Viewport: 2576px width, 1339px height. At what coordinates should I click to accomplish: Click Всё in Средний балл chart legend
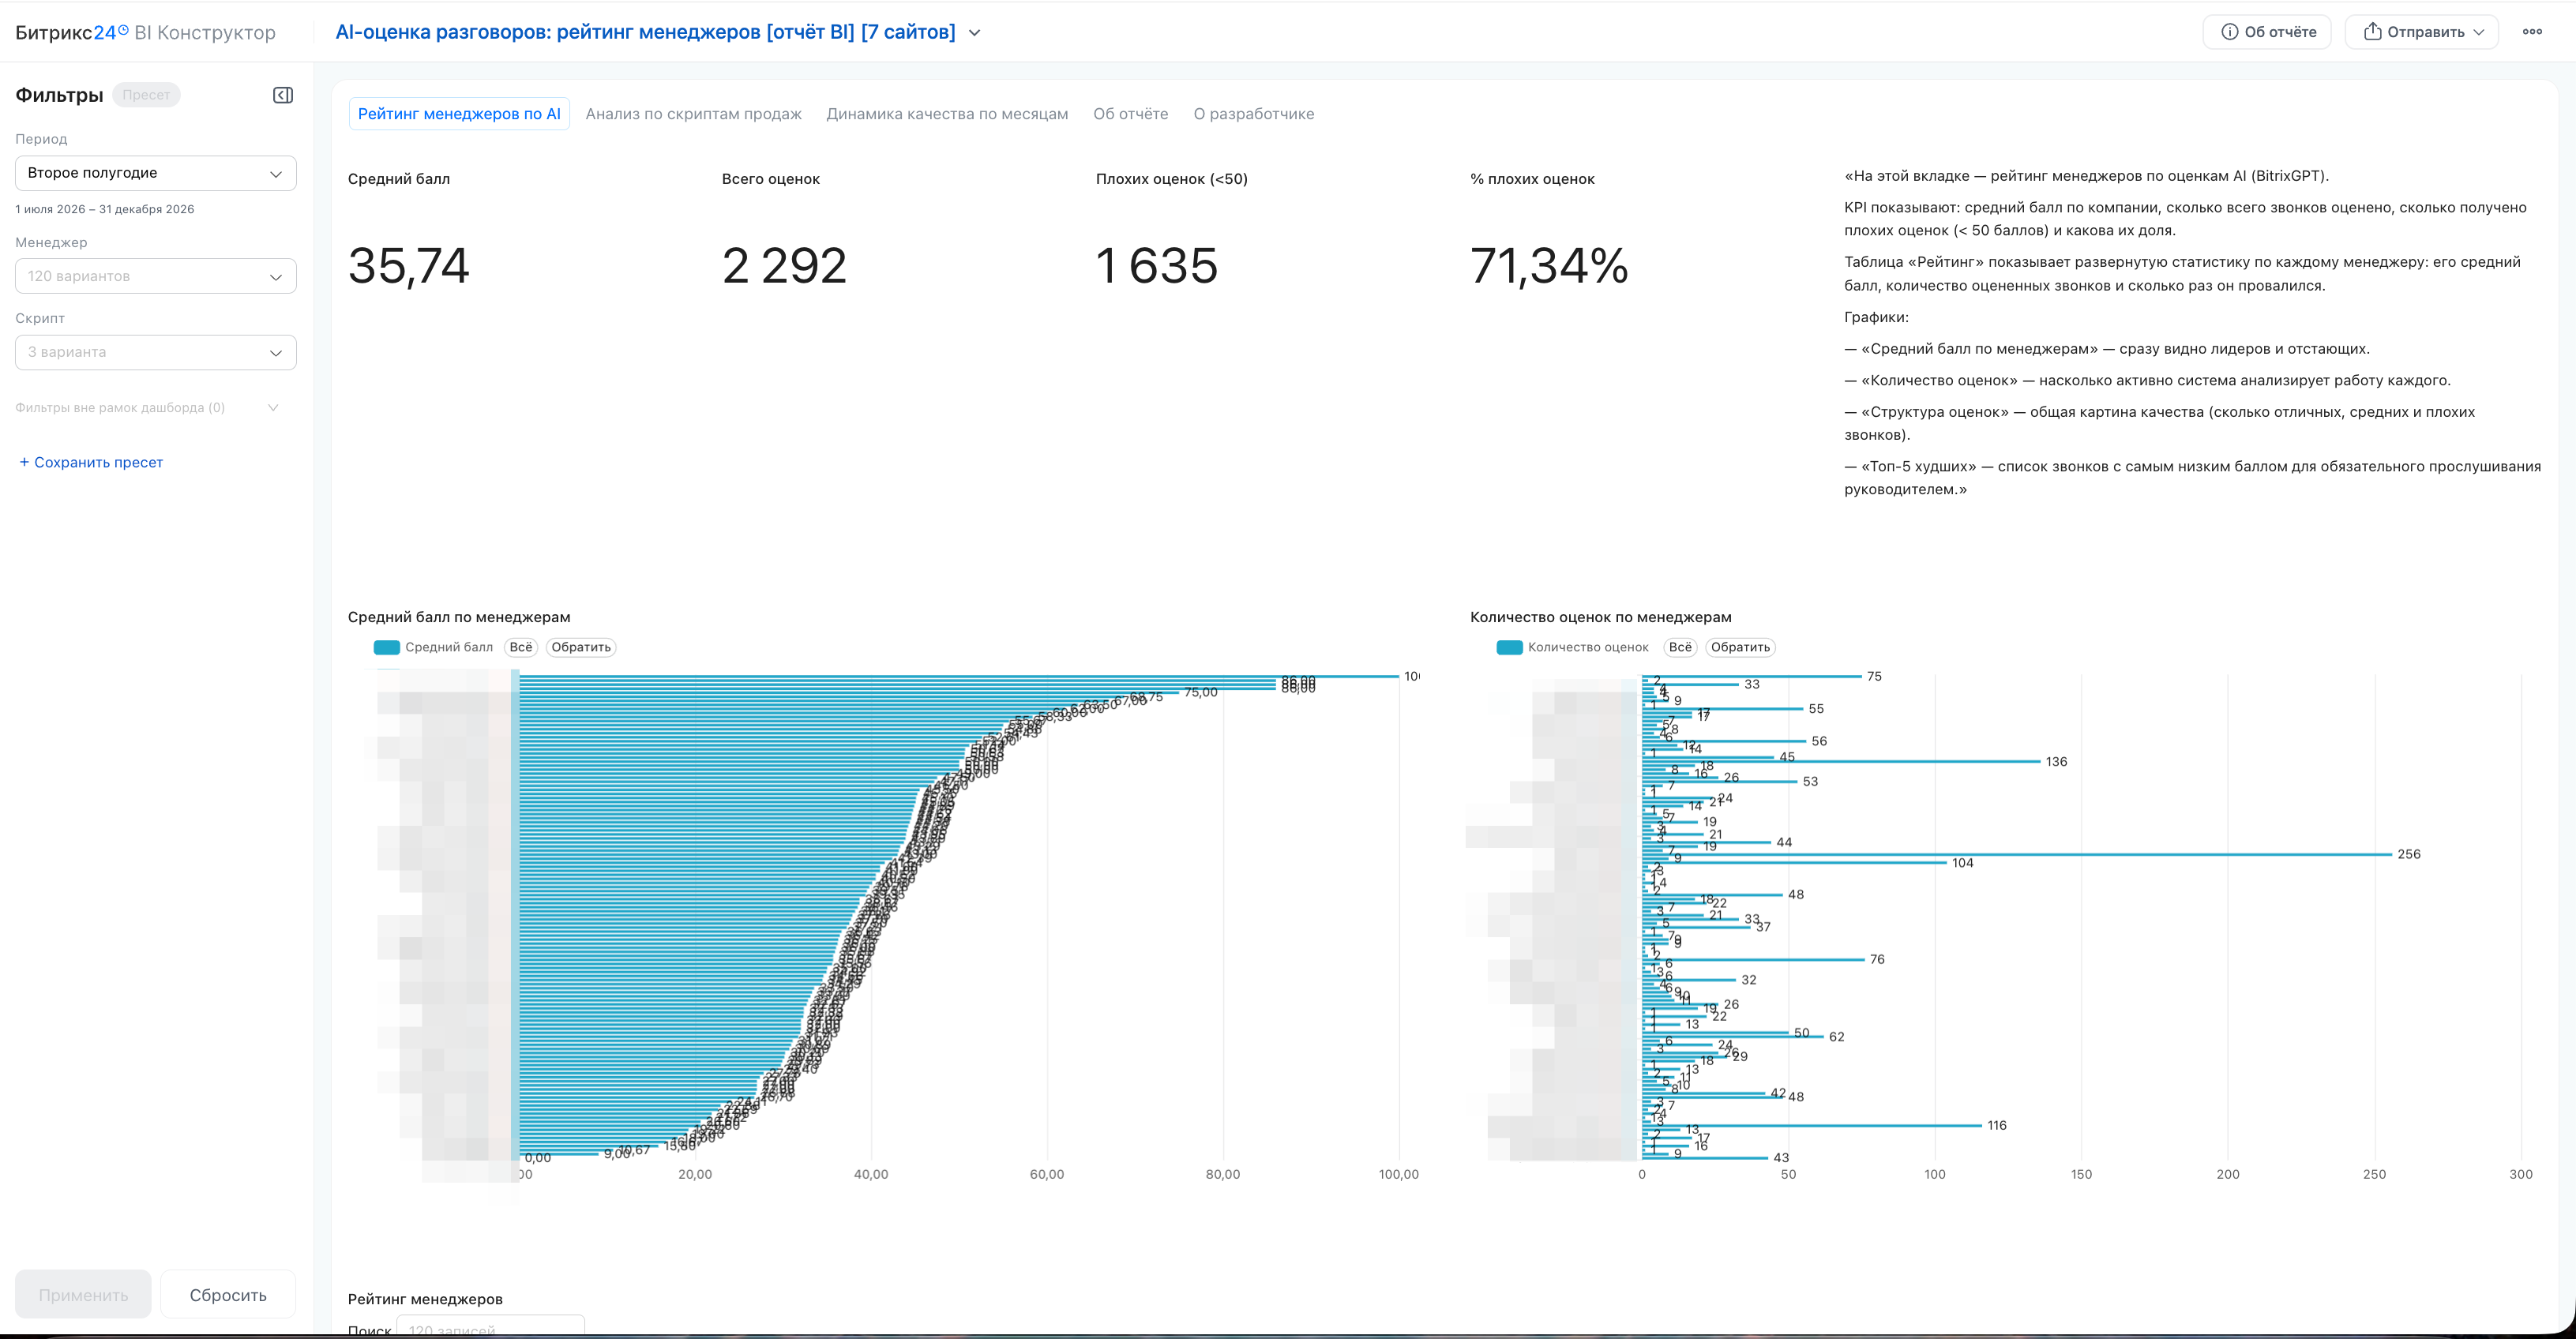[521, 647]
